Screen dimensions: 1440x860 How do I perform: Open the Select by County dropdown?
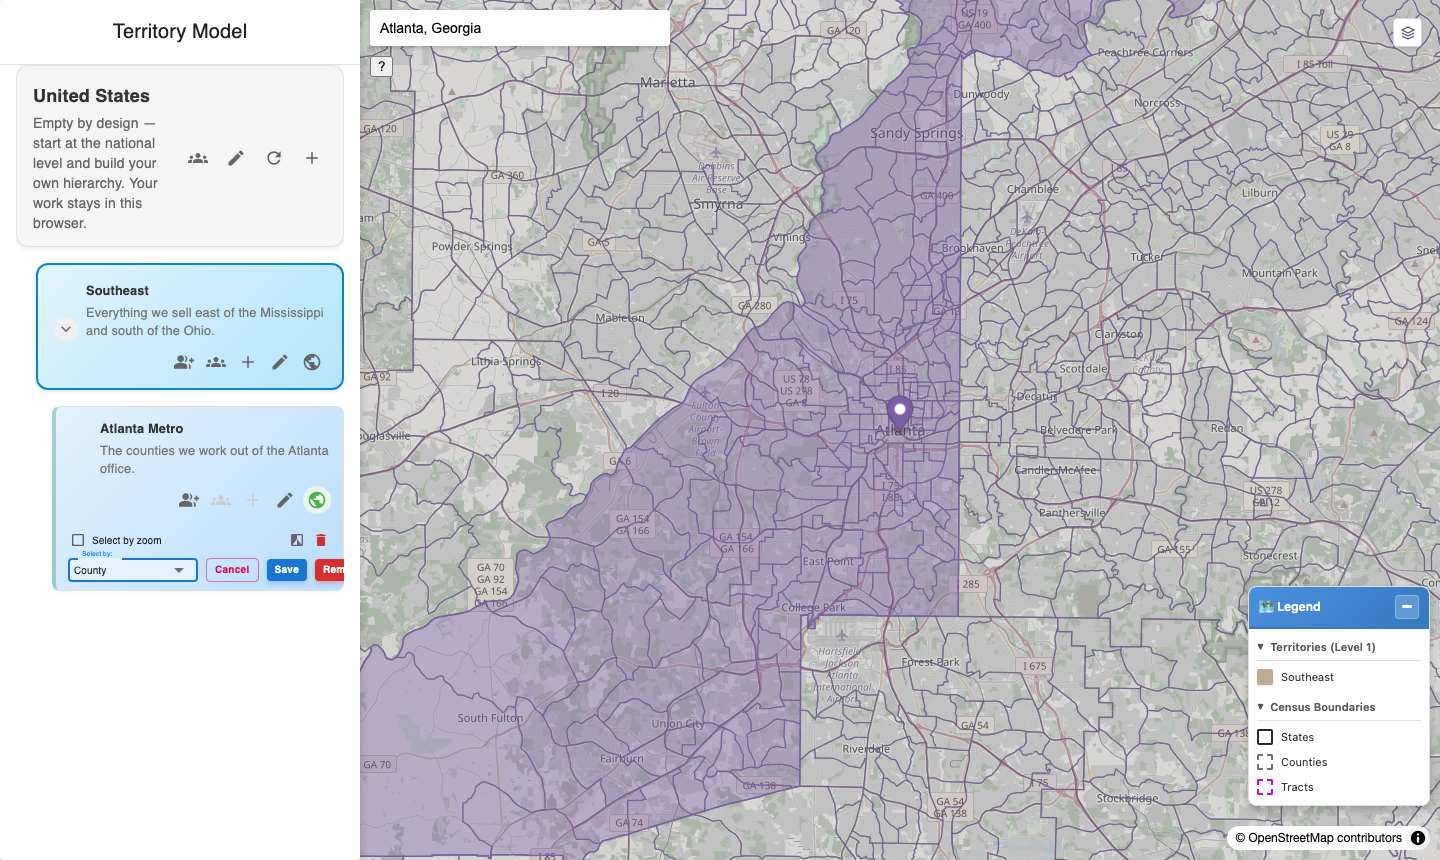132,570
